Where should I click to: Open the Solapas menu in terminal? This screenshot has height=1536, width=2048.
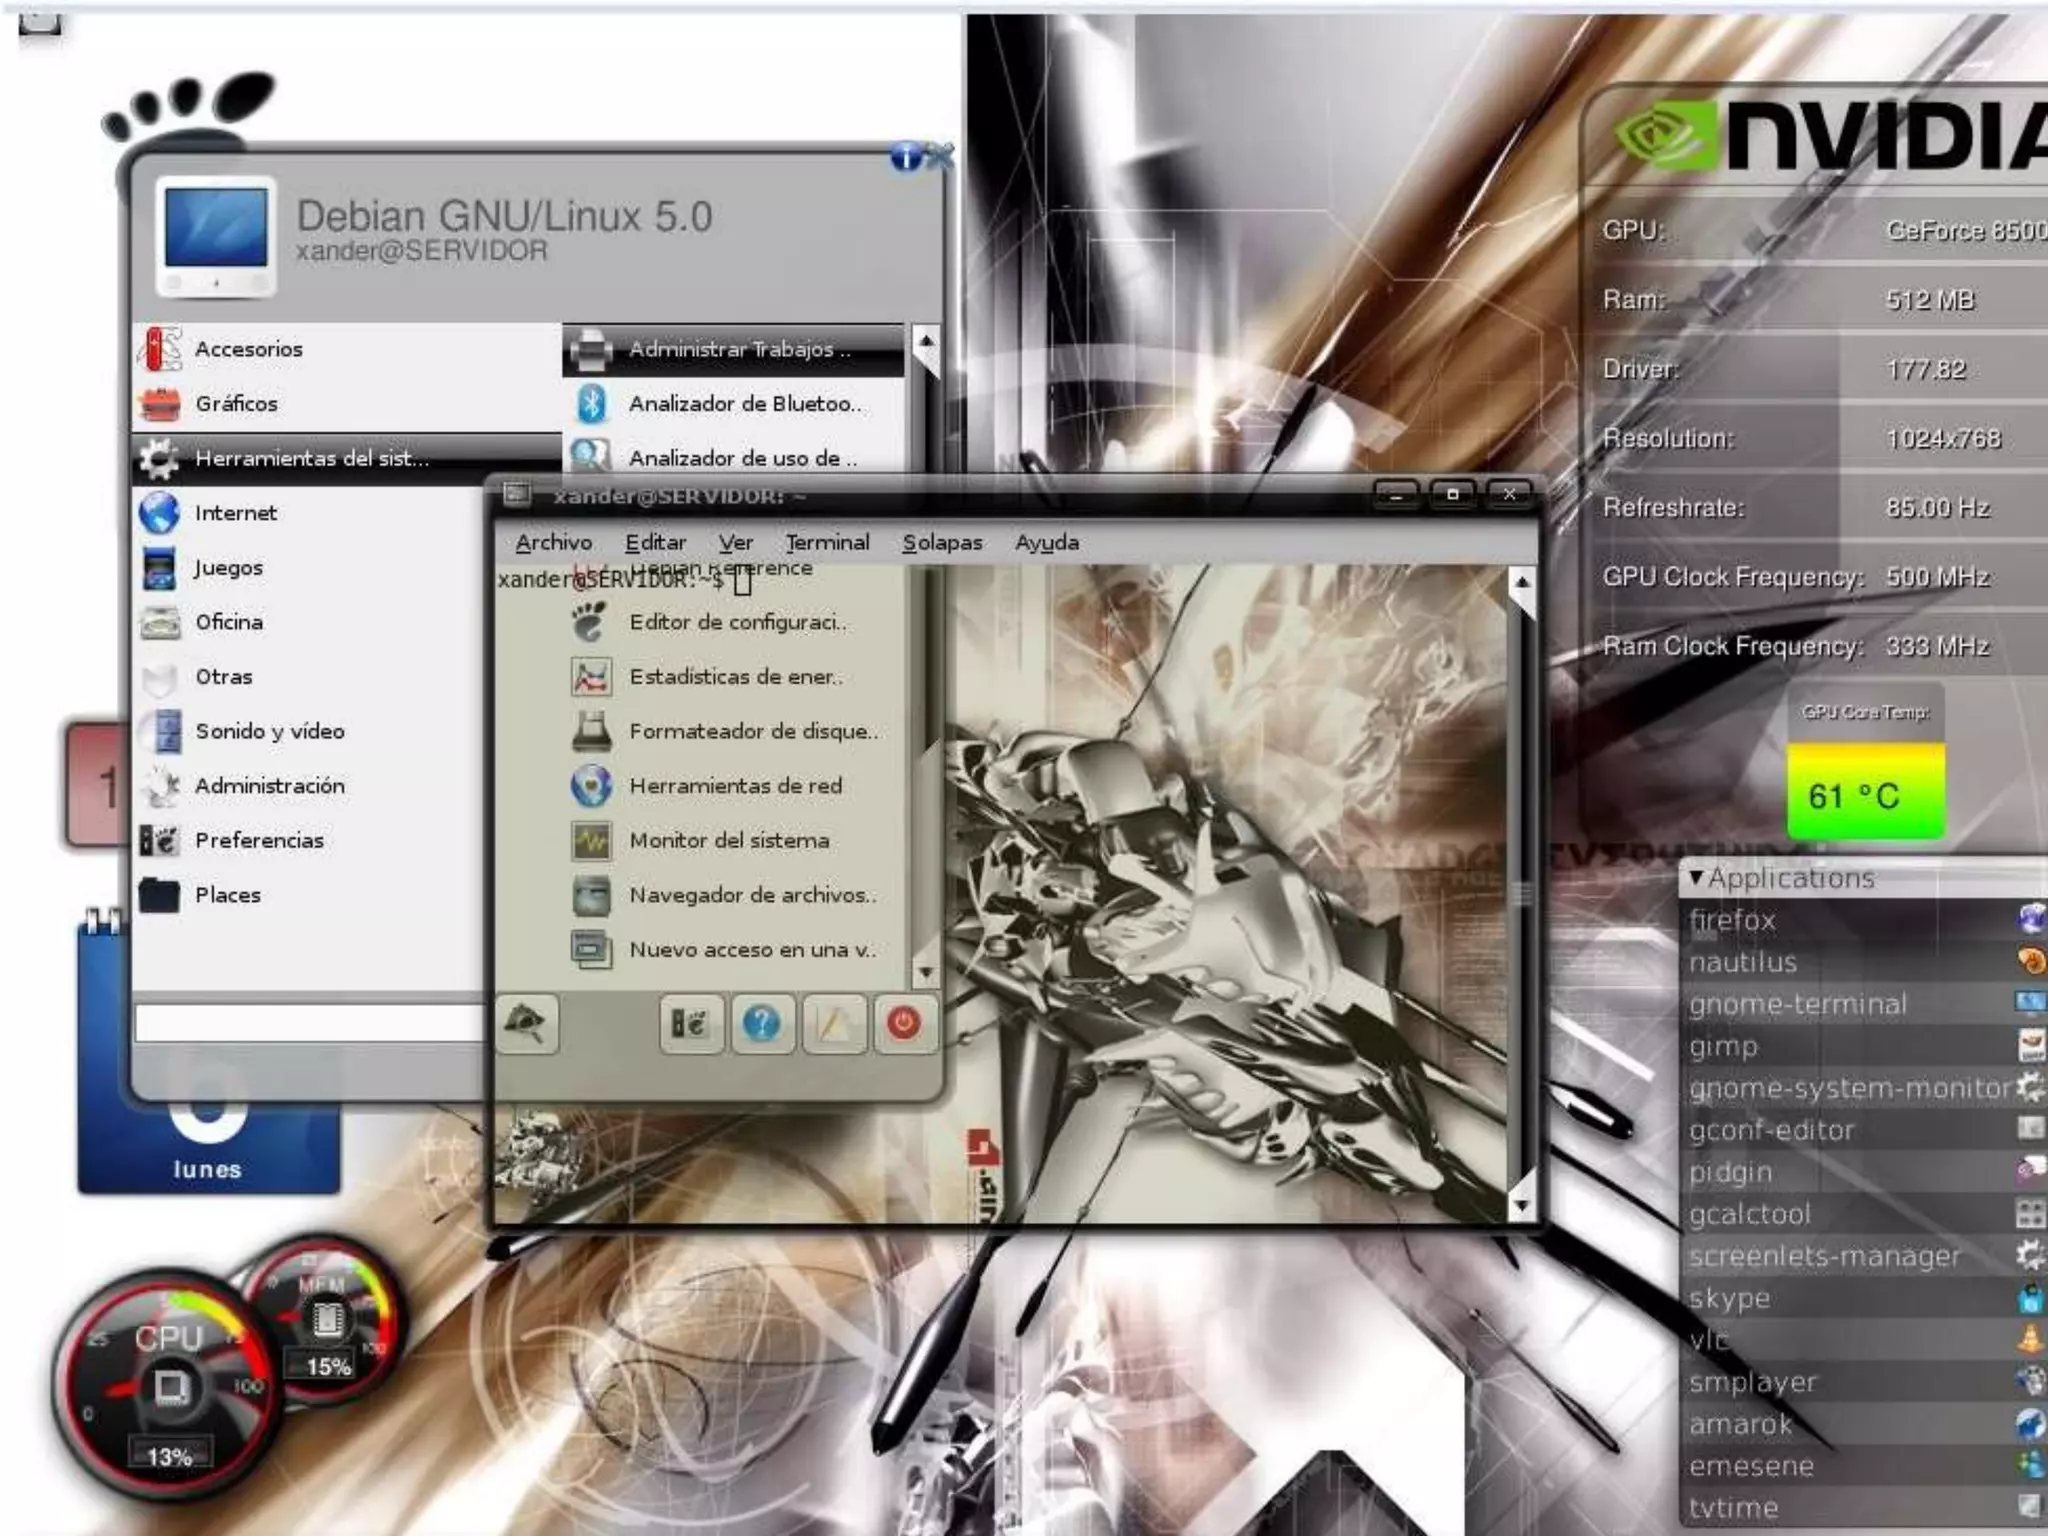click(x=942, y=542)
